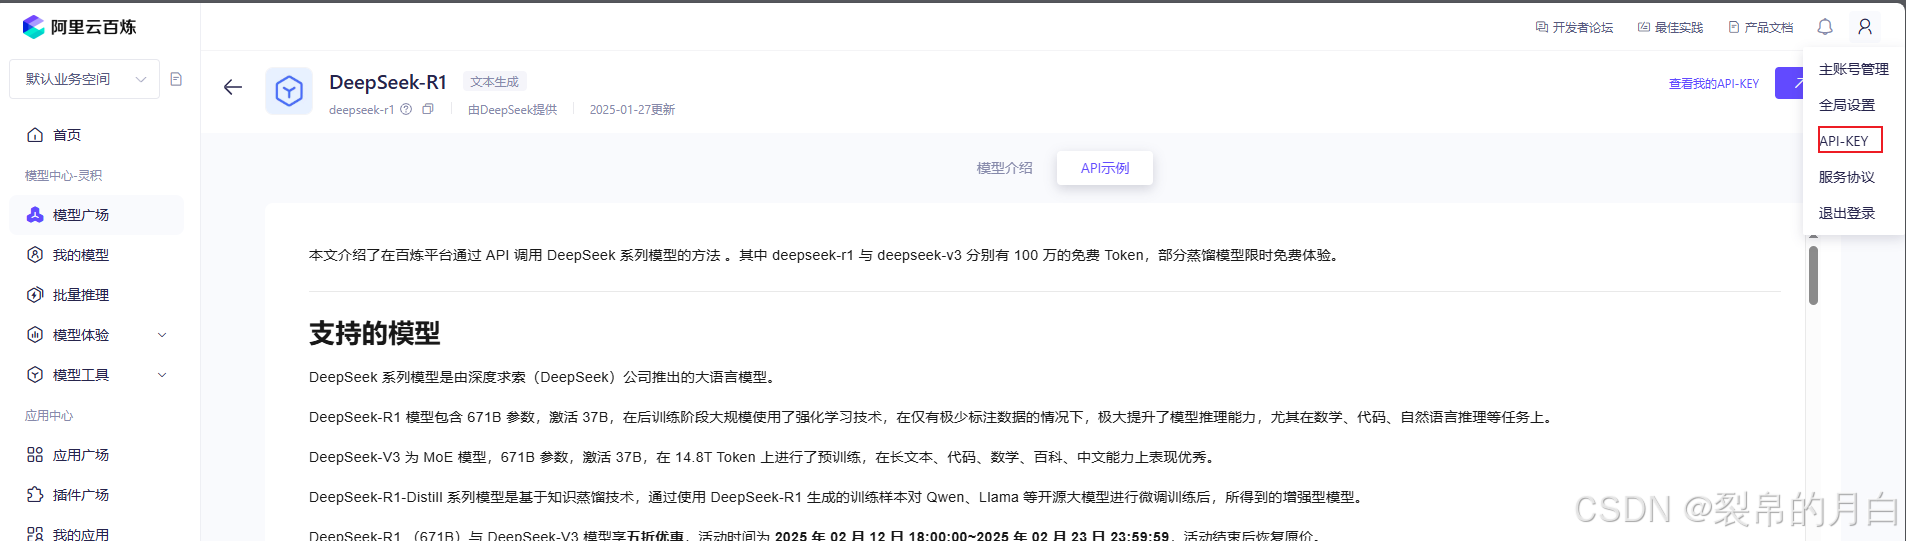Open 模型广场 in the sidebar
Viewport: 1906px width, 541px height.
97,215
